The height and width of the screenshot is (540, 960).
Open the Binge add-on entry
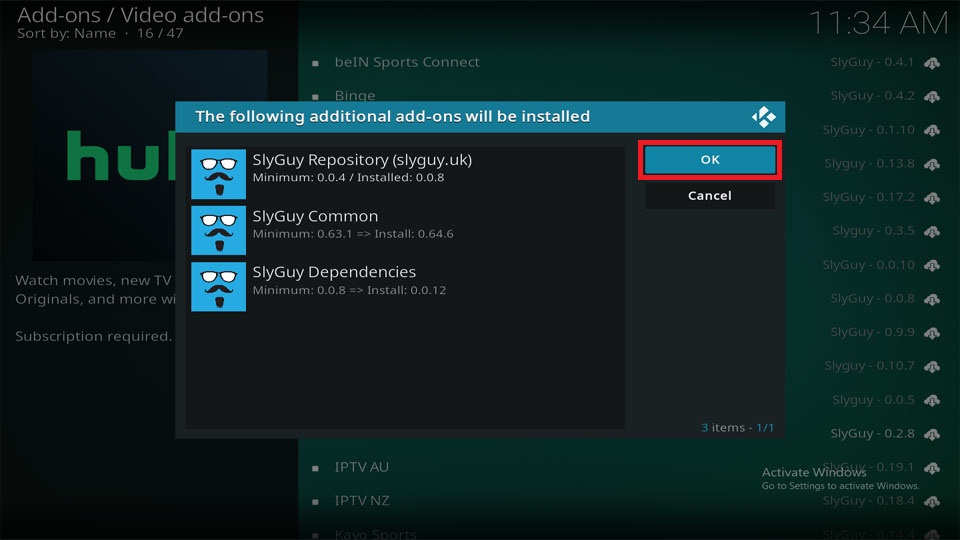354,96
